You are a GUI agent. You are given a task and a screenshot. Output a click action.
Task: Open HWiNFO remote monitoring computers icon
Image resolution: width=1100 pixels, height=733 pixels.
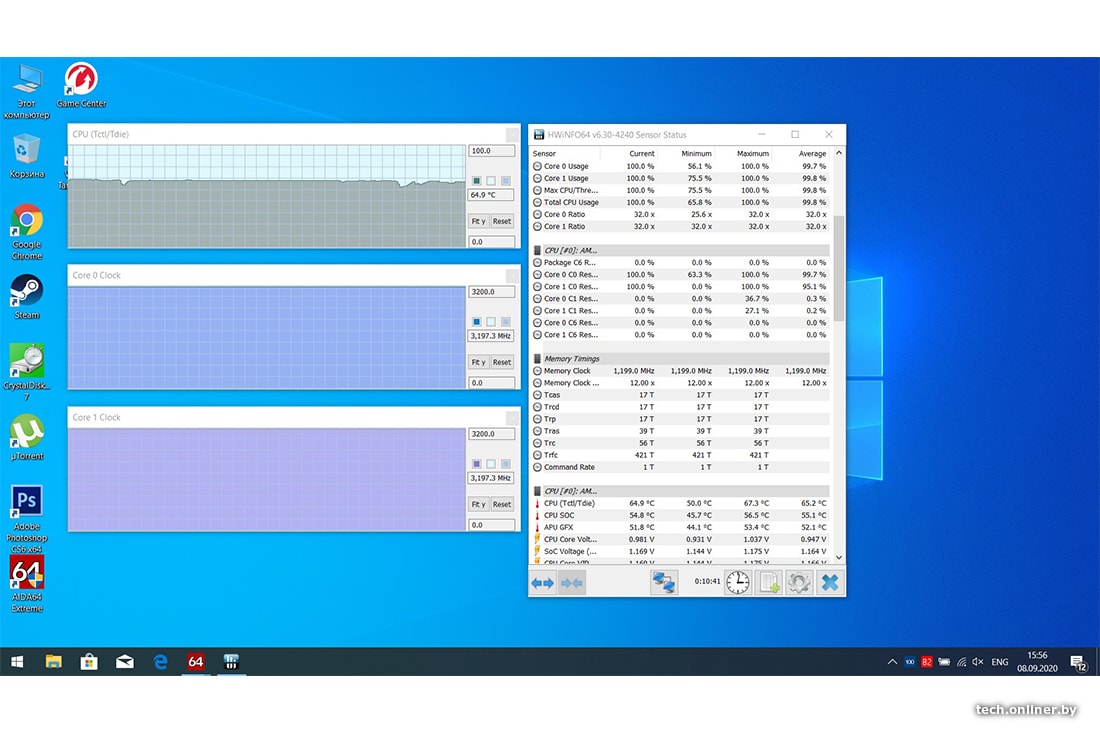[x=664, y=583]
